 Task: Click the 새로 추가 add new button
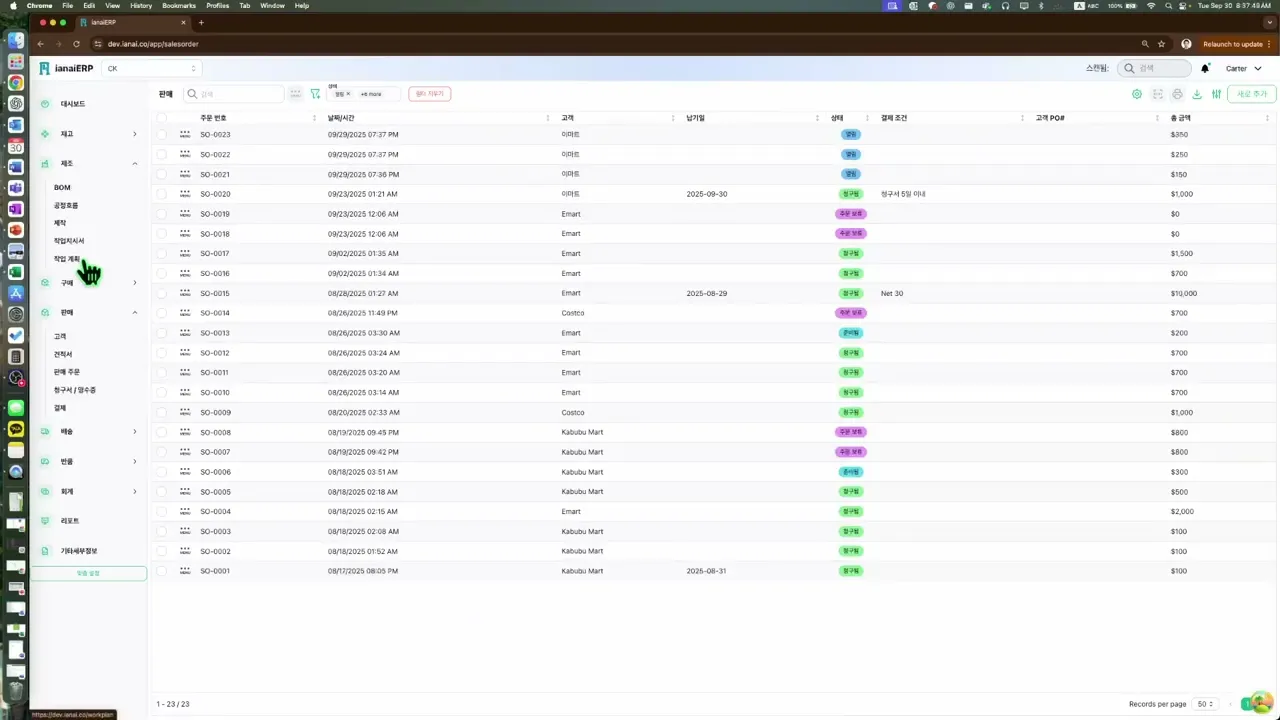pos(1251,94)
